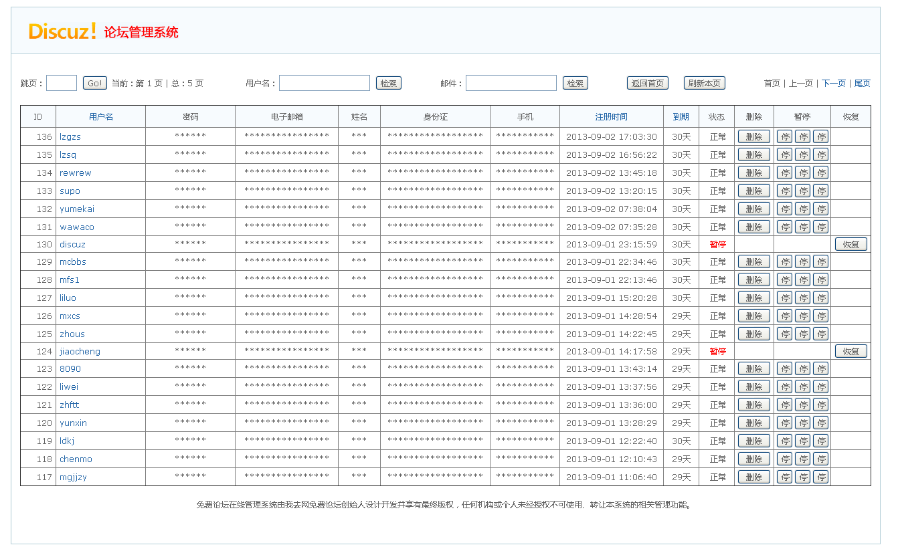The image size is (900, 559).
Task: Open user mgjjzy
Action: pos(73,477)
